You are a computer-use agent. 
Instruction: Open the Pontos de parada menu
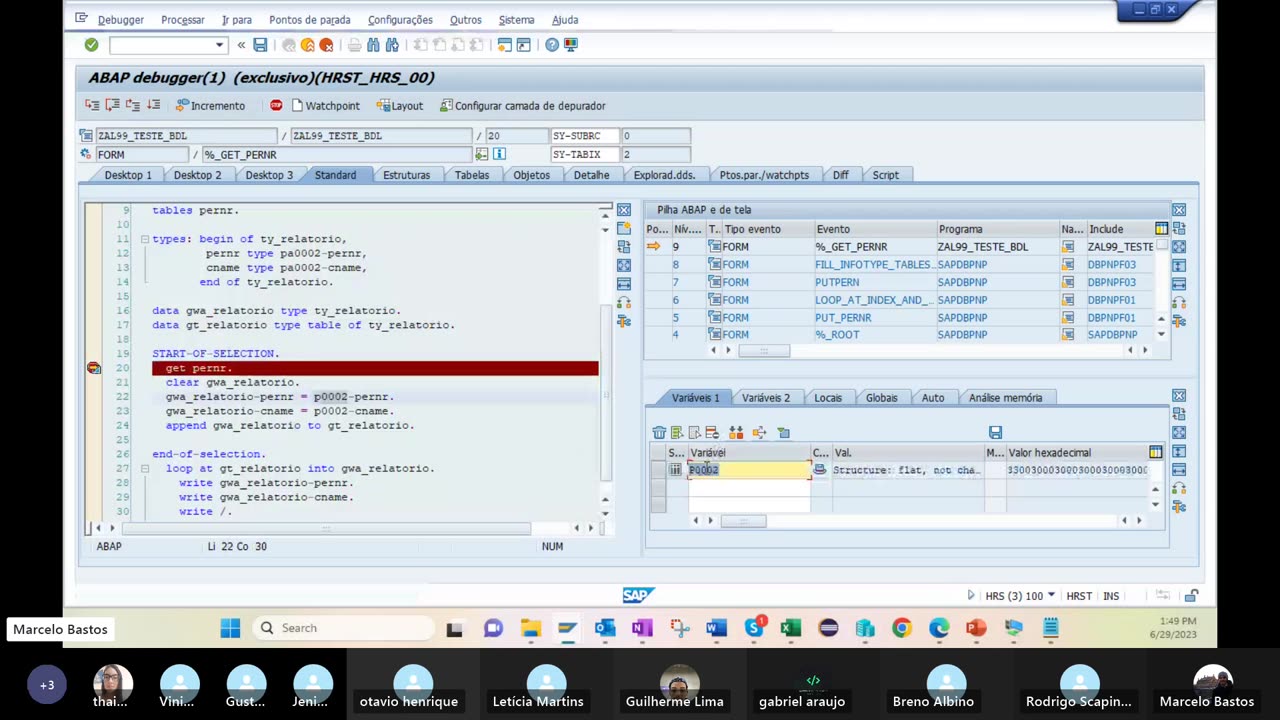click(309, 19)
